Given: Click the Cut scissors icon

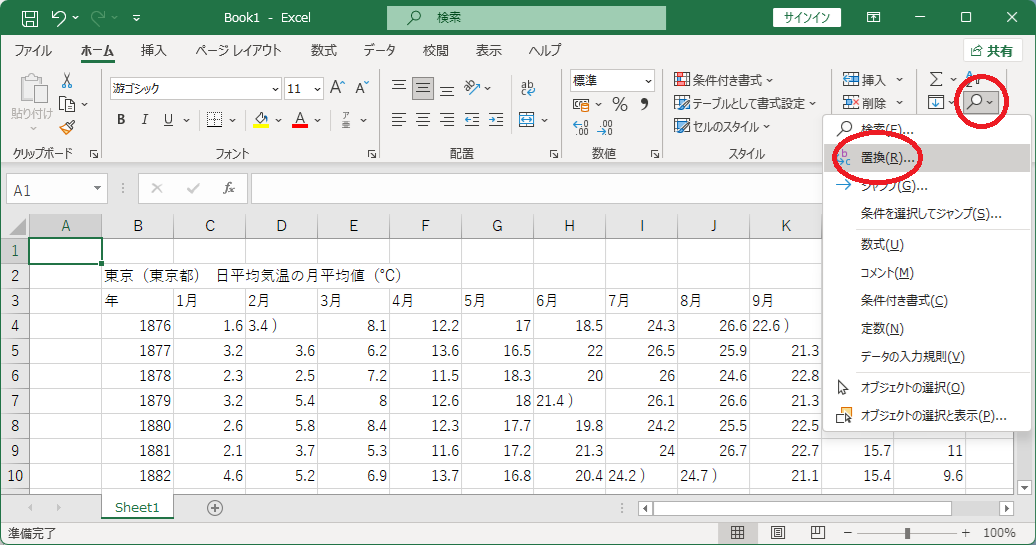Looking at the screenshot, I should coord(67,81).
